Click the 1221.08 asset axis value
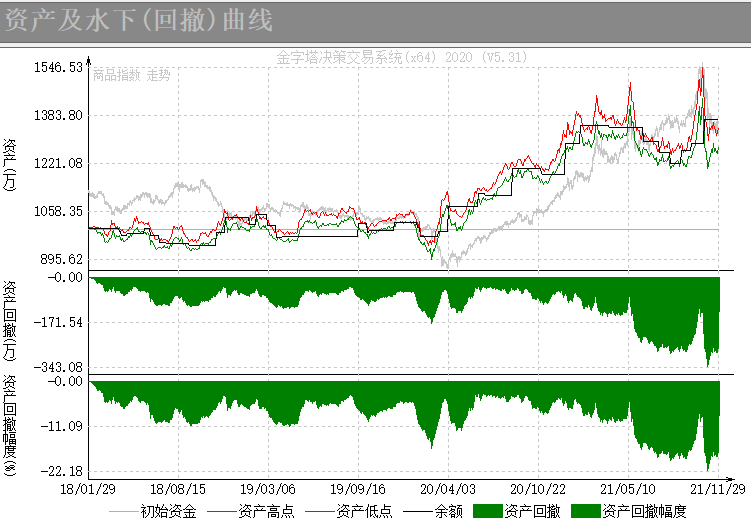 click(x=58, y=163)
